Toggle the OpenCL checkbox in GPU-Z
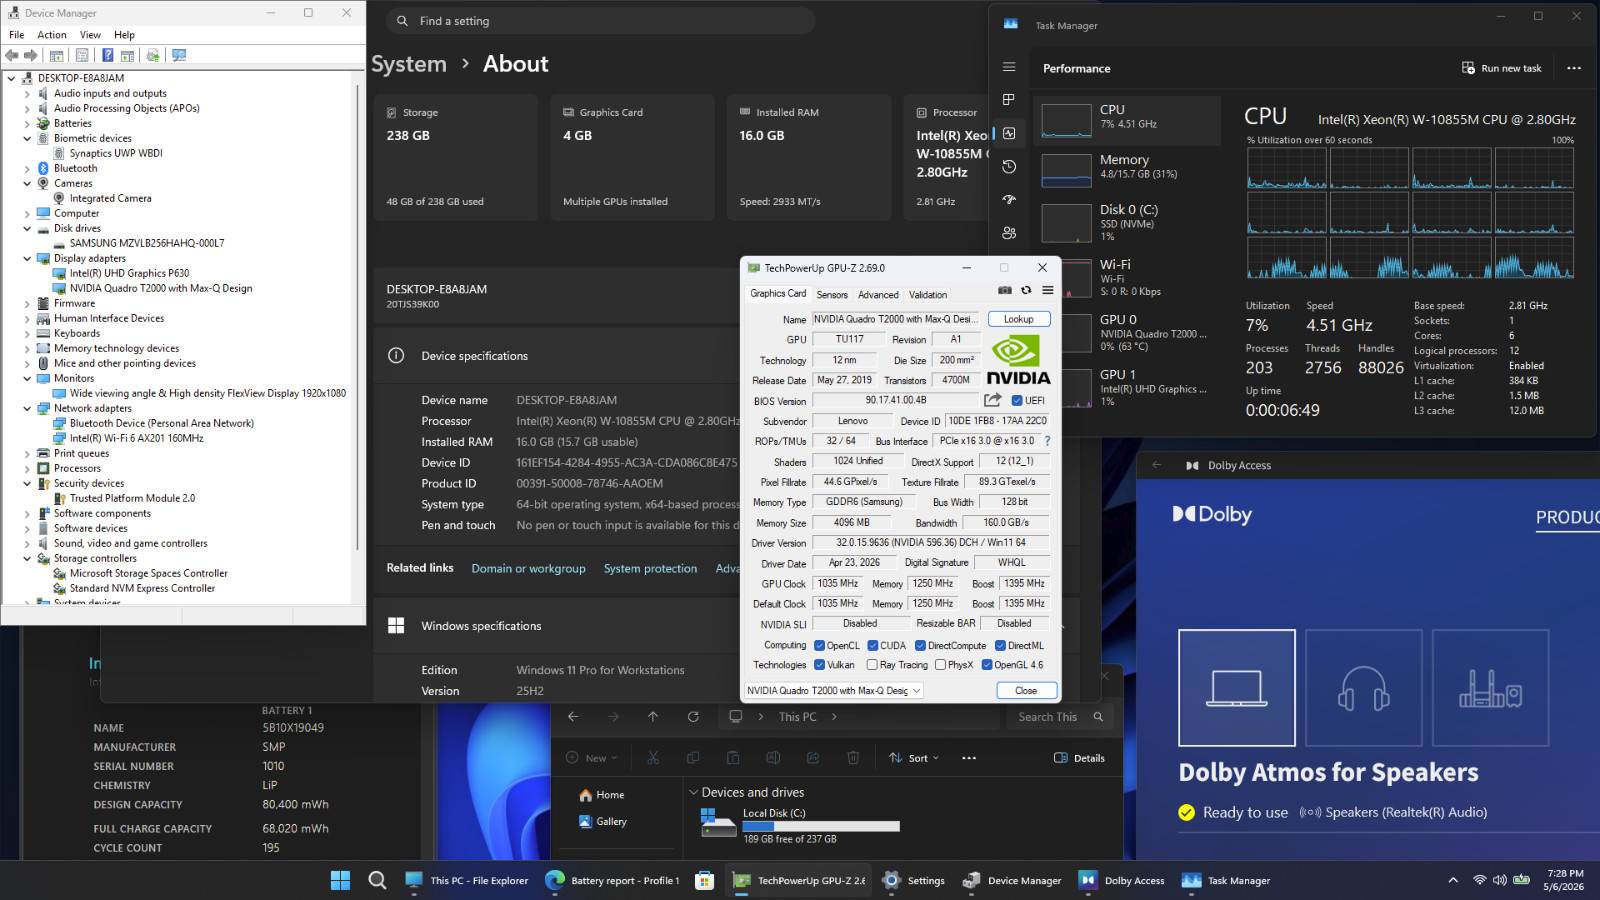 (820, 646)
